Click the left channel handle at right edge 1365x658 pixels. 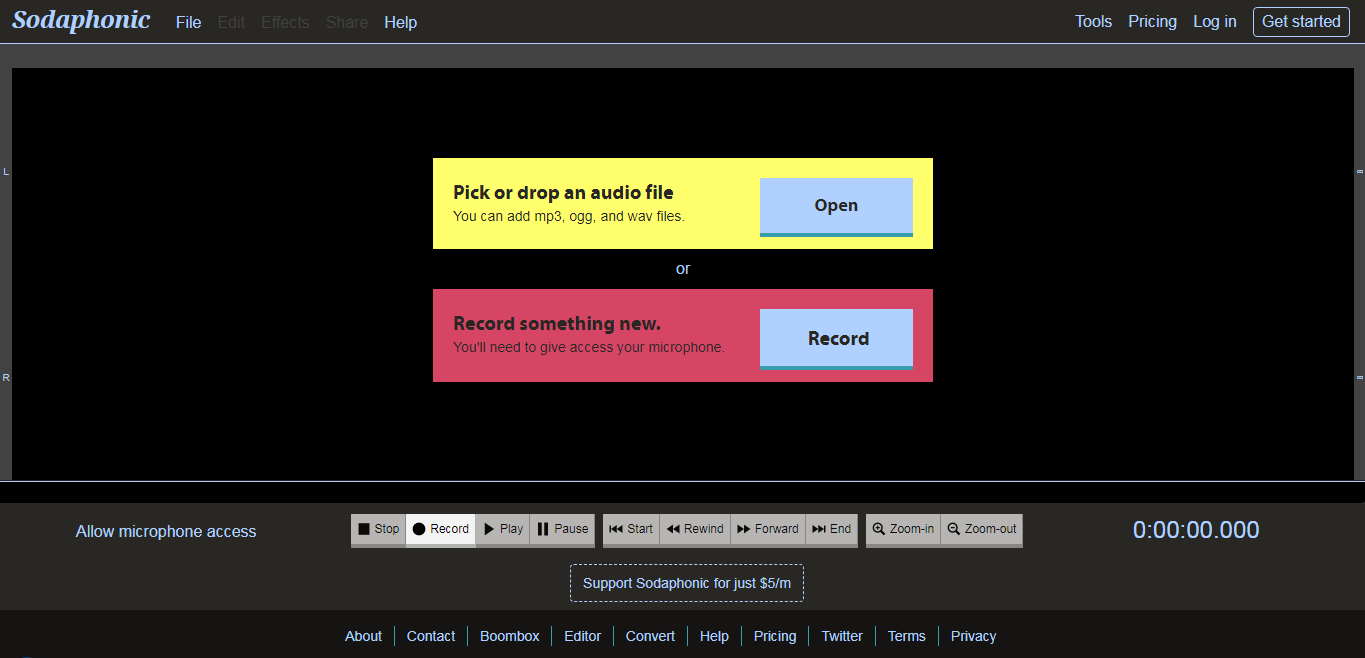(1360, 172)
